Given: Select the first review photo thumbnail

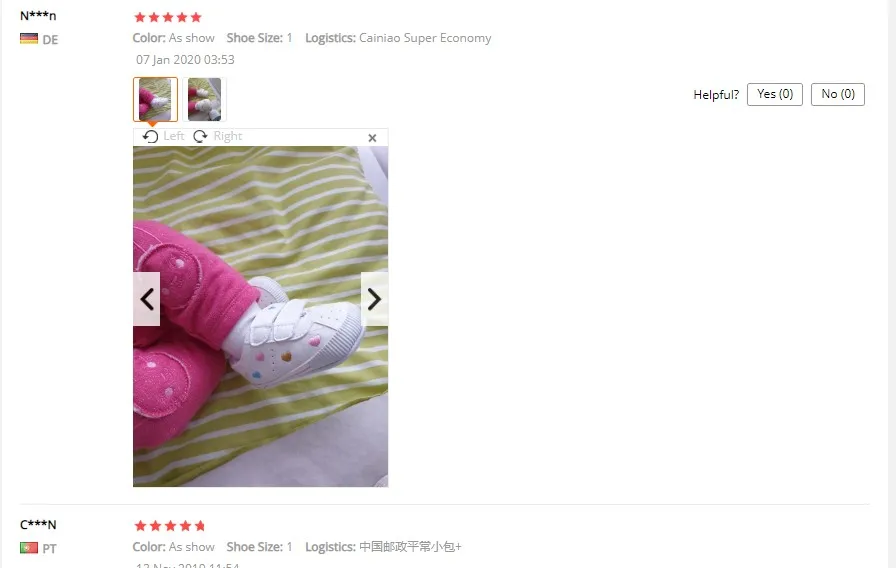Looking at the screenshot, I should click(155, 99).
